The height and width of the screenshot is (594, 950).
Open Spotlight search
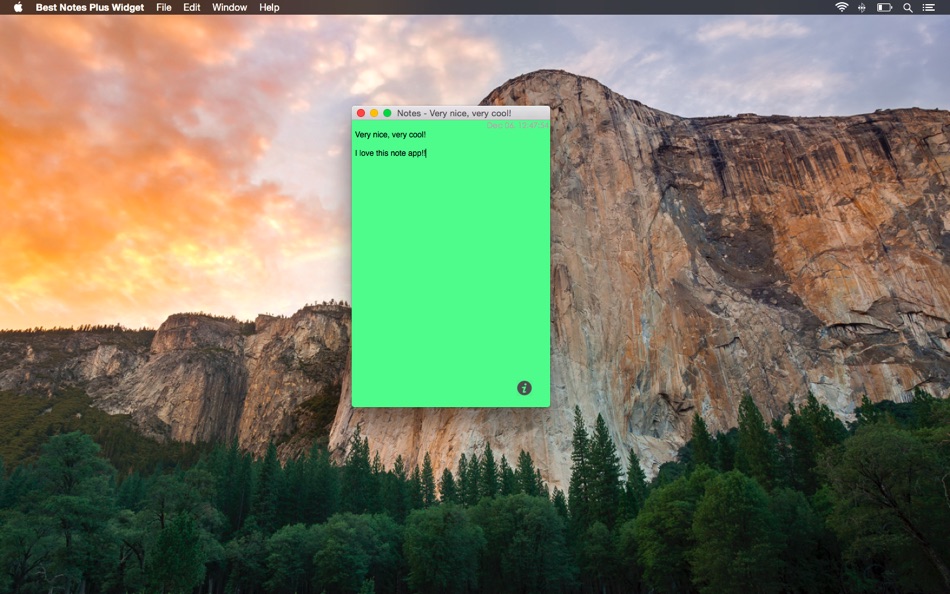[908, 7]
